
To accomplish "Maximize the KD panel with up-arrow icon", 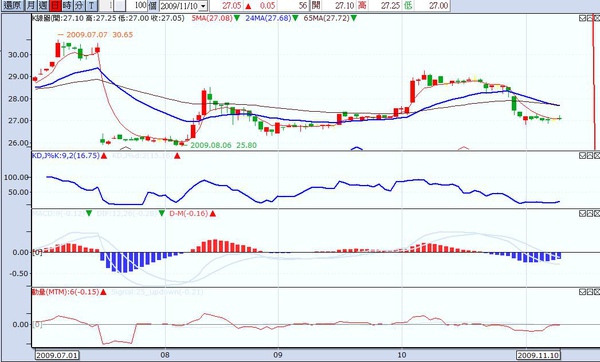I will [x=590, y=155].
